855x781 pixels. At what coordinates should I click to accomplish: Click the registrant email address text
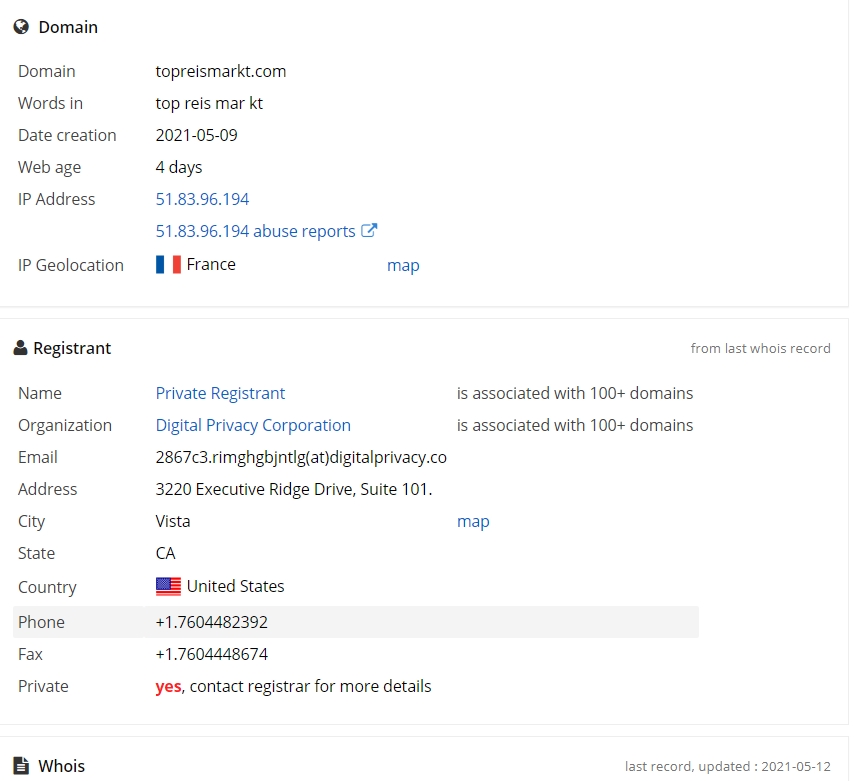(x=301, y=458)
